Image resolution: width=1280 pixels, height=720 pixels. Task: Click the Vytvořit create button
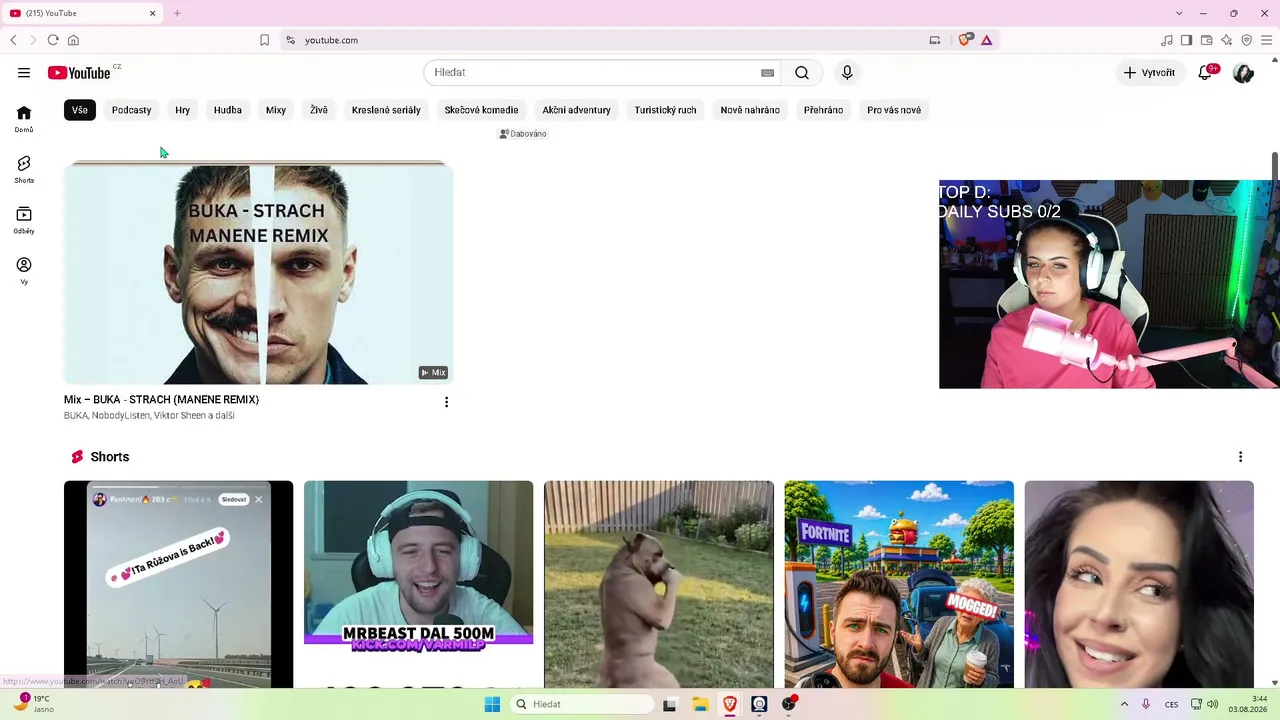pyautogui.click(x=1149, y=73)
